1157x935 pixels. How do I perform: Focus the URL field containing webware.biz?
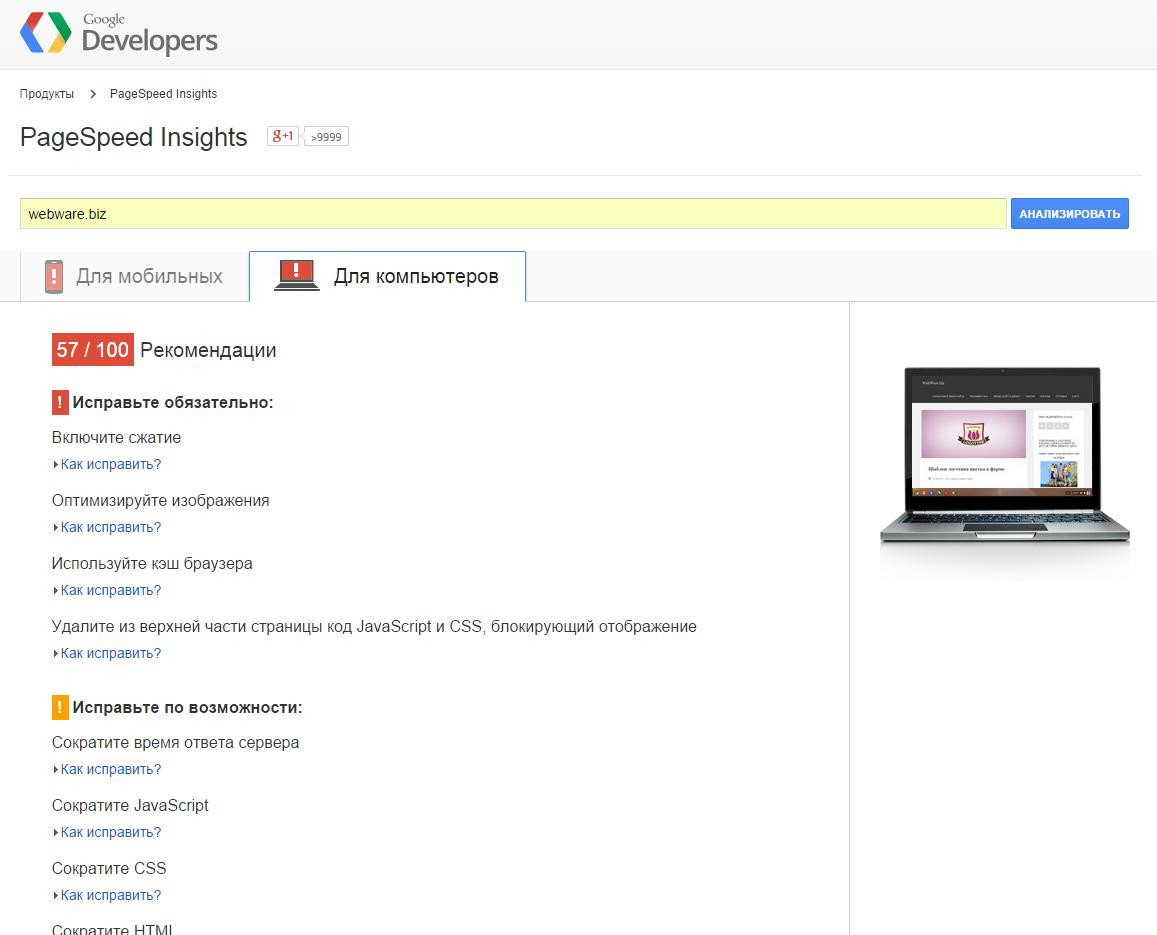513,213
